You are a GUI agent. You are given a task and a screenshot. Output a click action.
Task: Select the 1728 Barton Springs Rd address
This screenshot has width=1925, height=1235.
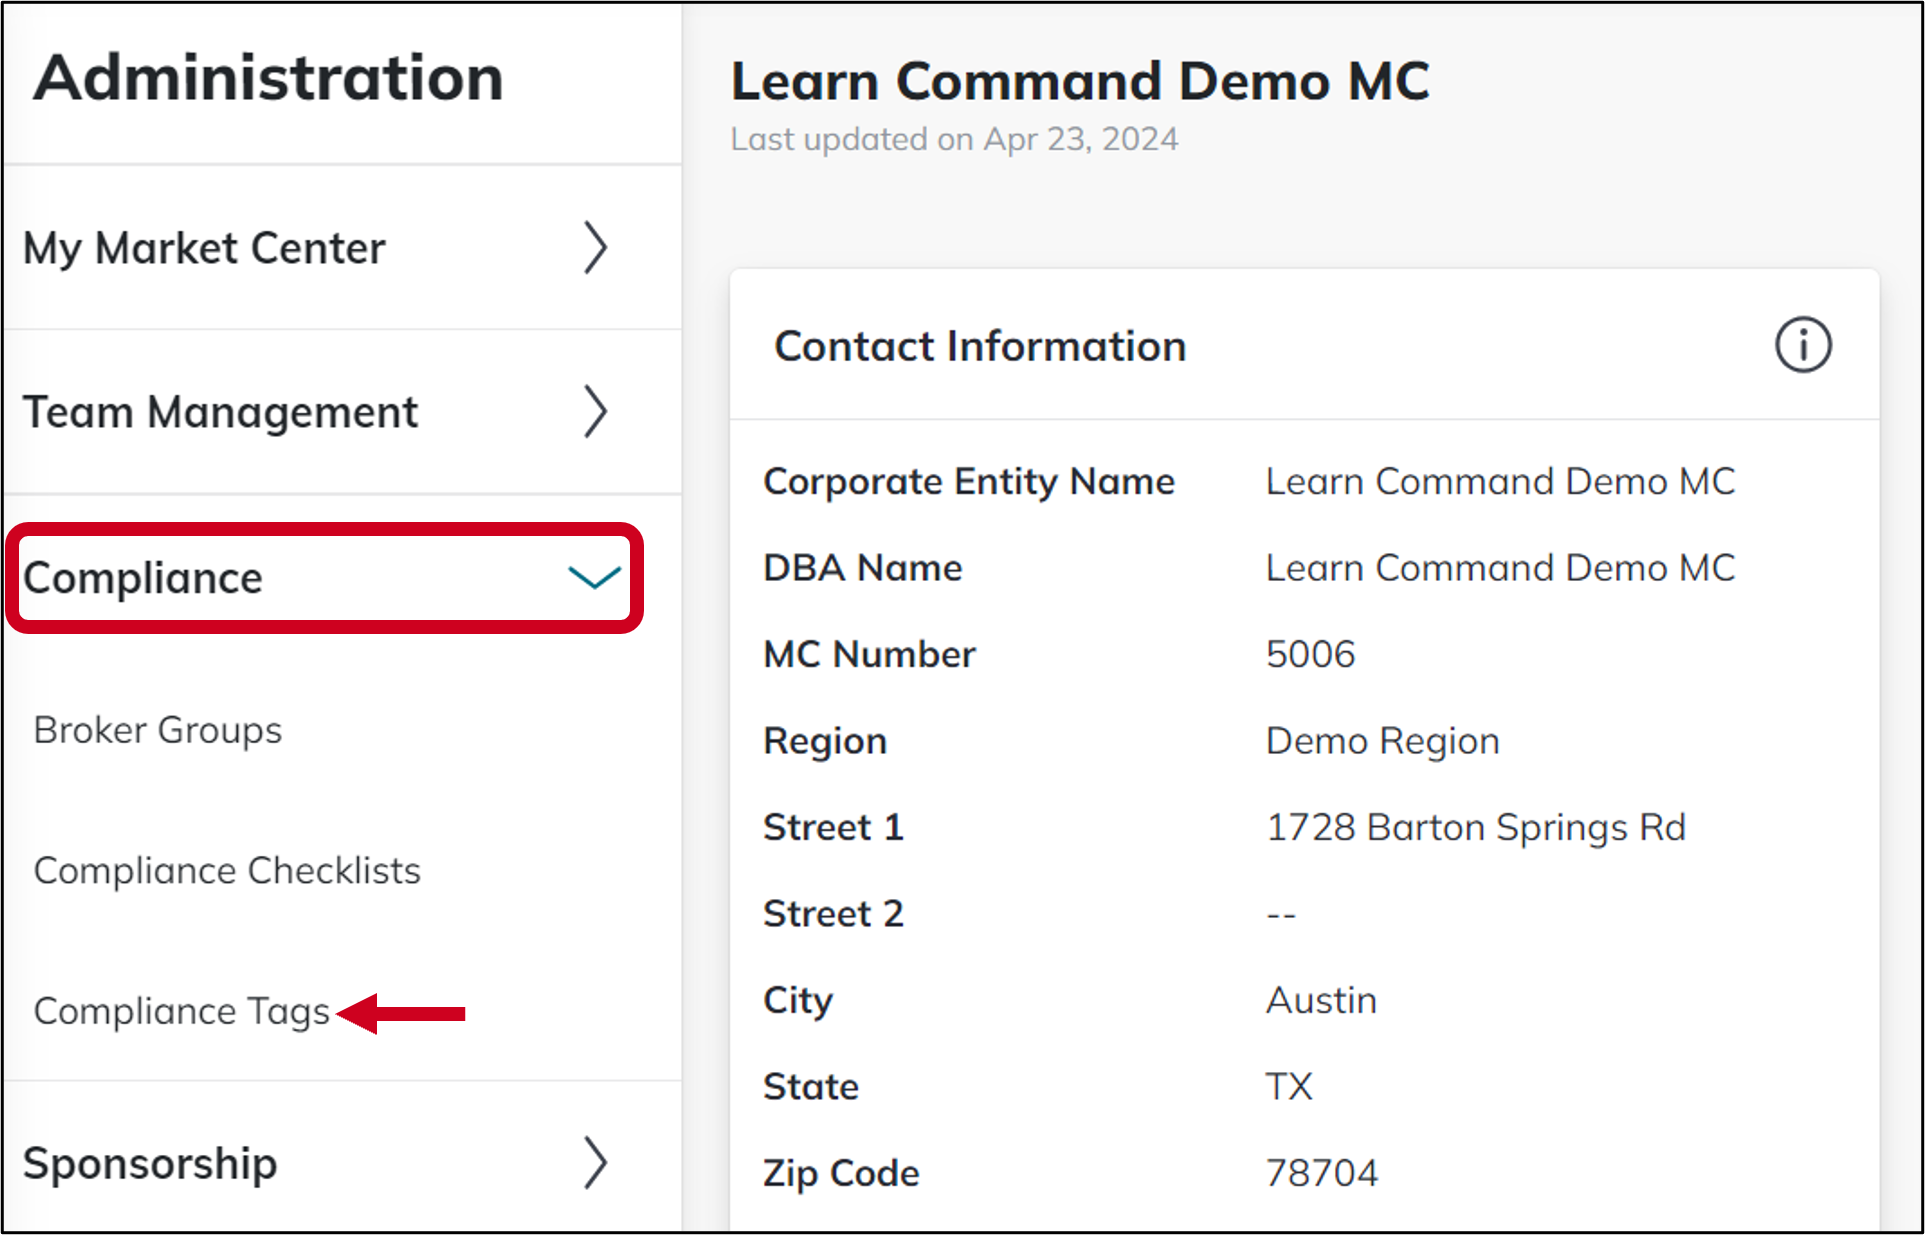tap(1476, 828)
